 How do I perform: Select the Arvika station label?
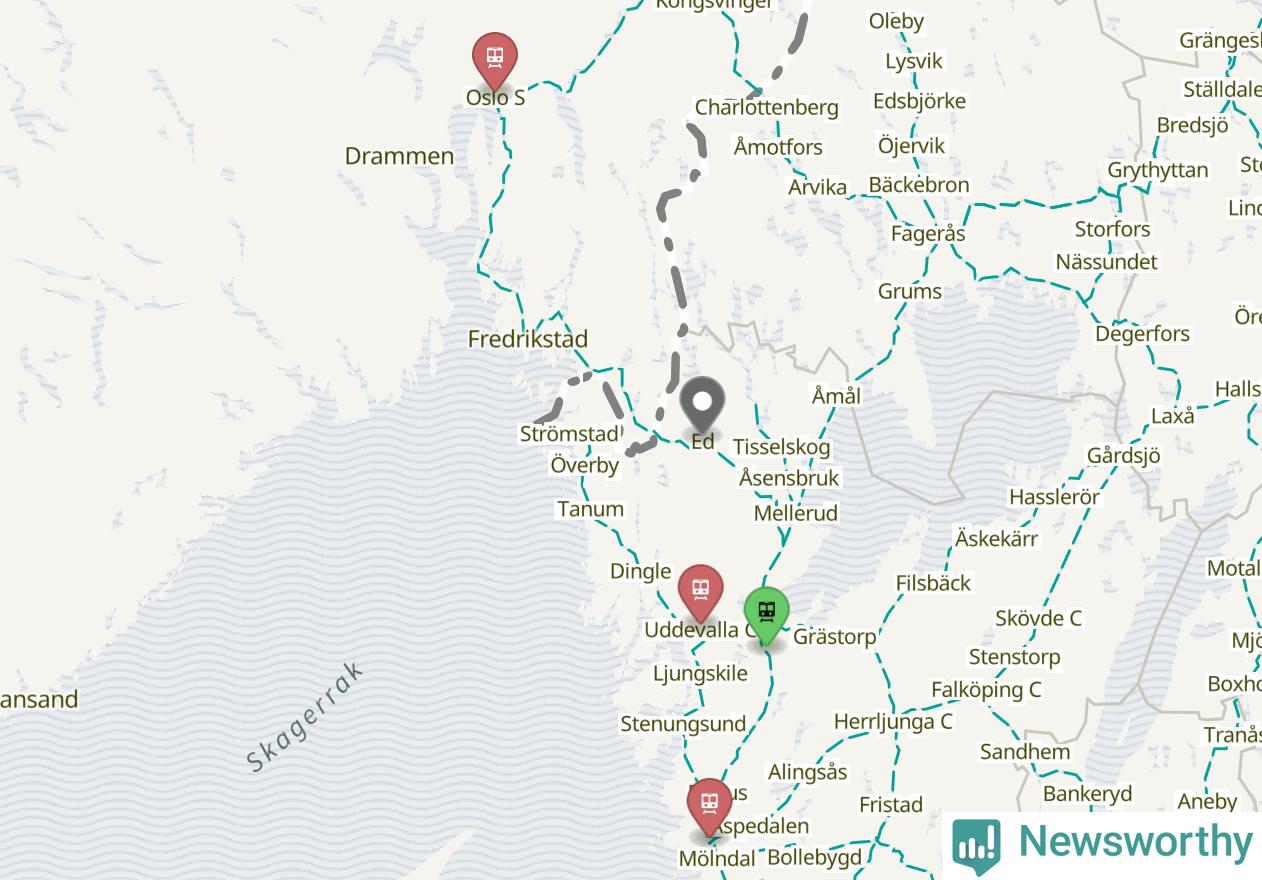(x=817, y=187)
